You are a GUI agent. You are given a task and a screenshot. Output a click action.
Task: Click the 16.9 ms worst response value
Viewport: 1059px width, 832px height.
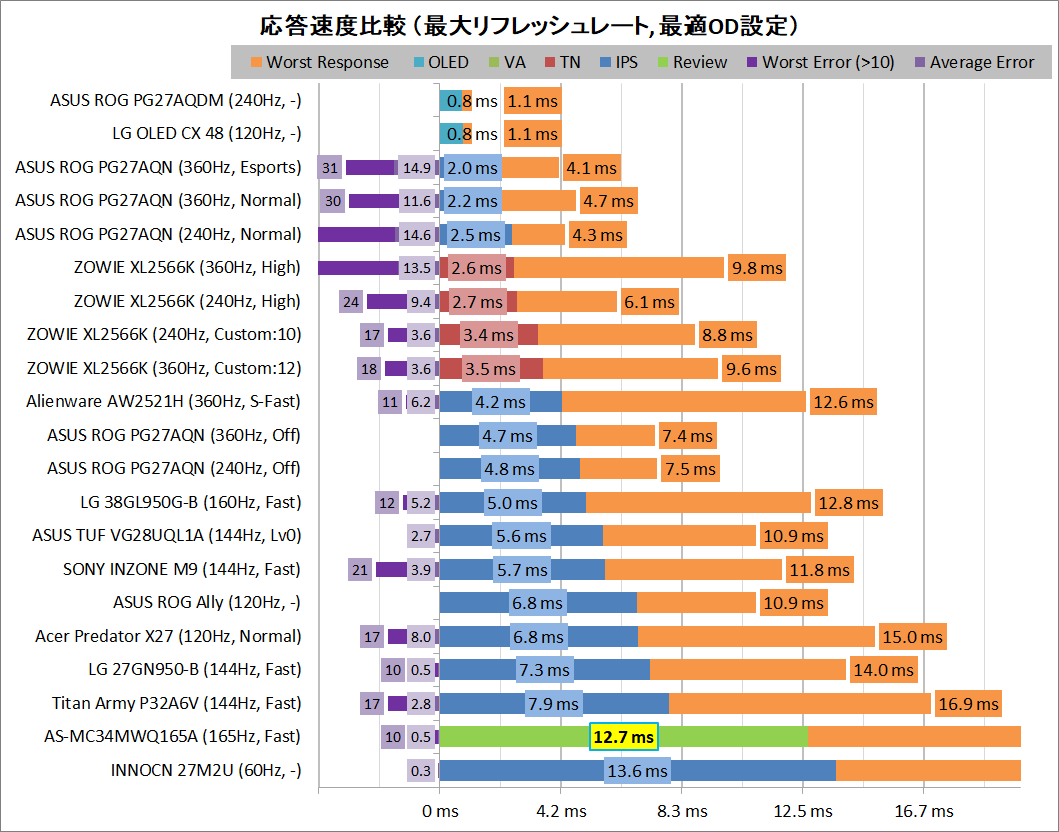pyautogui.click(x=968, y=704)
